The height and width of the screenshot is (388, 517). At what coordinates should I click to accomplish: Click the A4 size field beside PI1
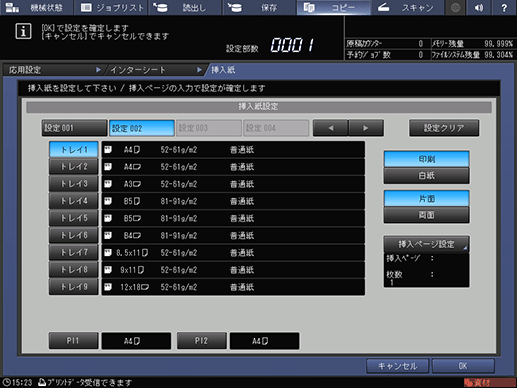point(136,341)
